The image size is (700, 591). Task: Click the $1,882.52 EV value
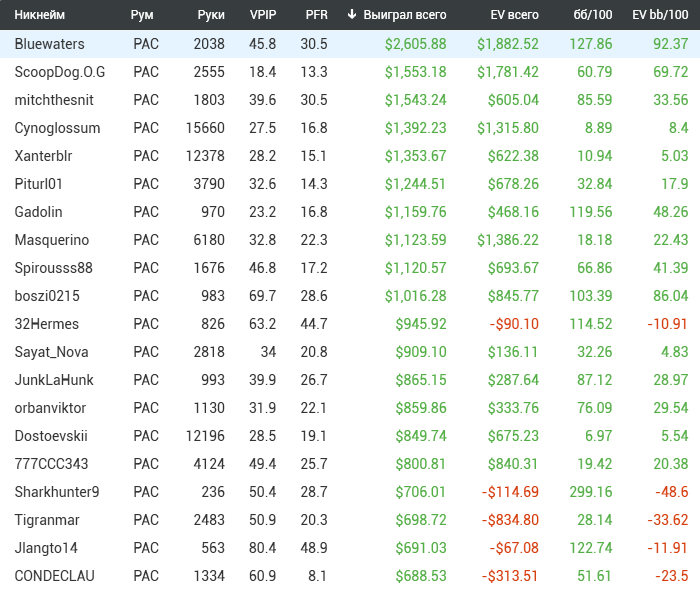508,44
